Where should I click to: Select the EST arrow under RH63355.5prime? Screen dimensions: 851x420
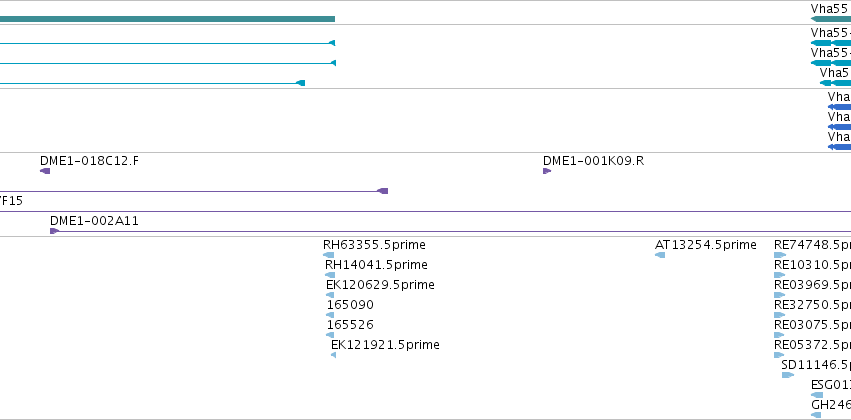(328, 255)
